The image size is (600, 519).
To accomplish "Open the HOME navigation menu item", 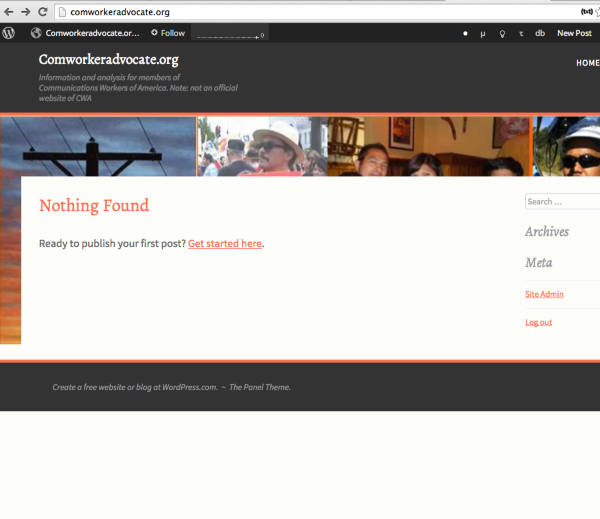I will tap(588, 63).
